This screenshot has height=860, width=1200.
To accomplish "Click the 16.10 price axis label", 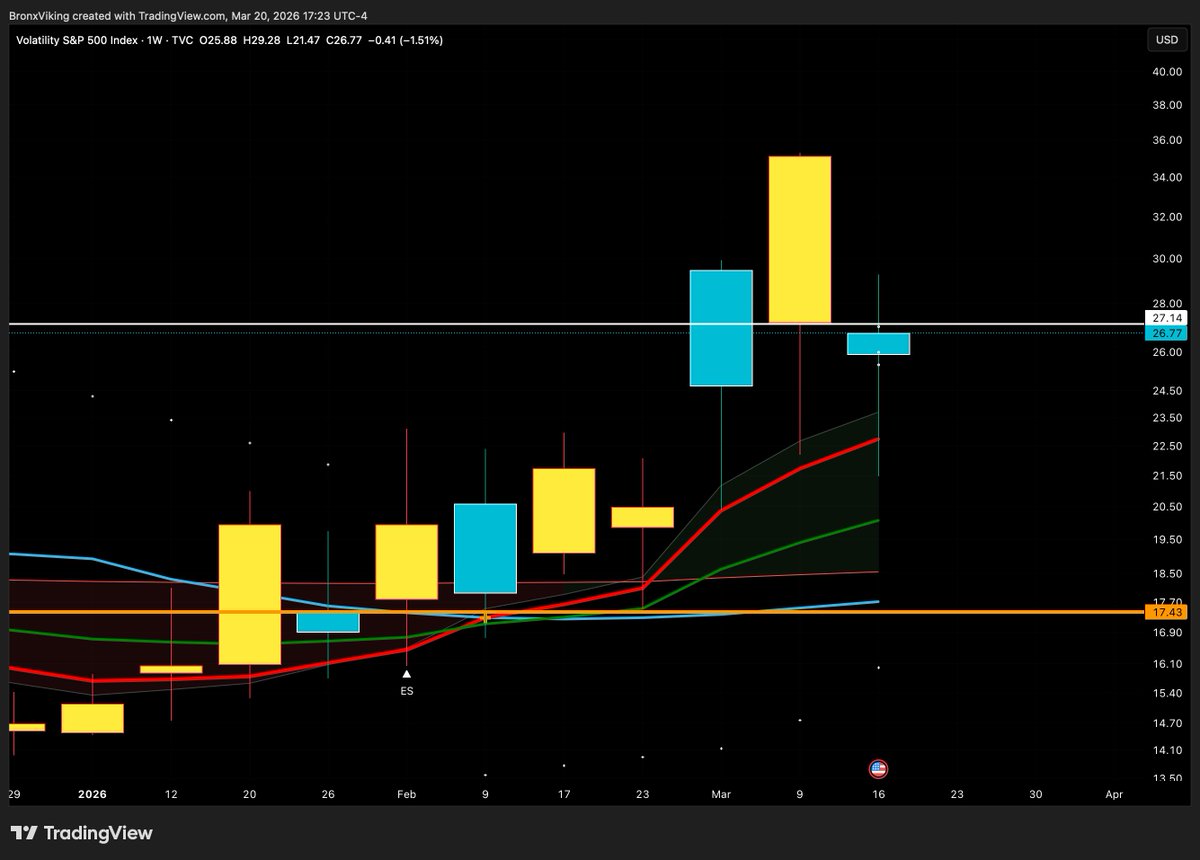I will [1167, 664].
